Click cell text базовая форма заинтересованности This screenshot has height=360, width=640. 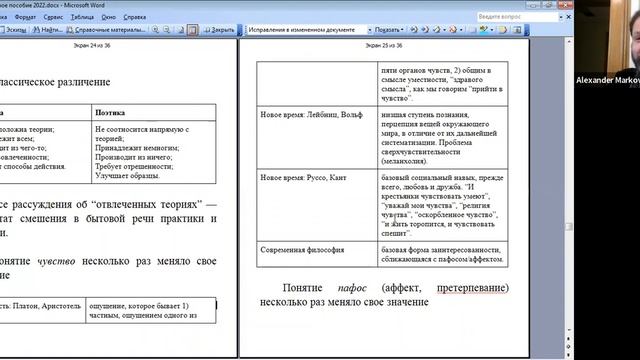point(441,250)
